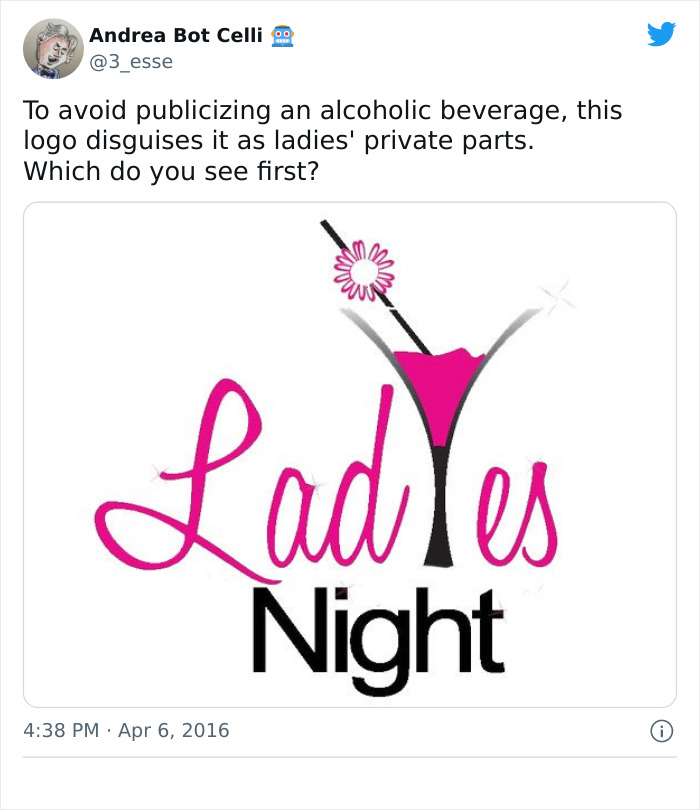The image size is (700, 810).
Task: Click the username 'Andrea Bot Celli'
Action: [x=177, y=33]
